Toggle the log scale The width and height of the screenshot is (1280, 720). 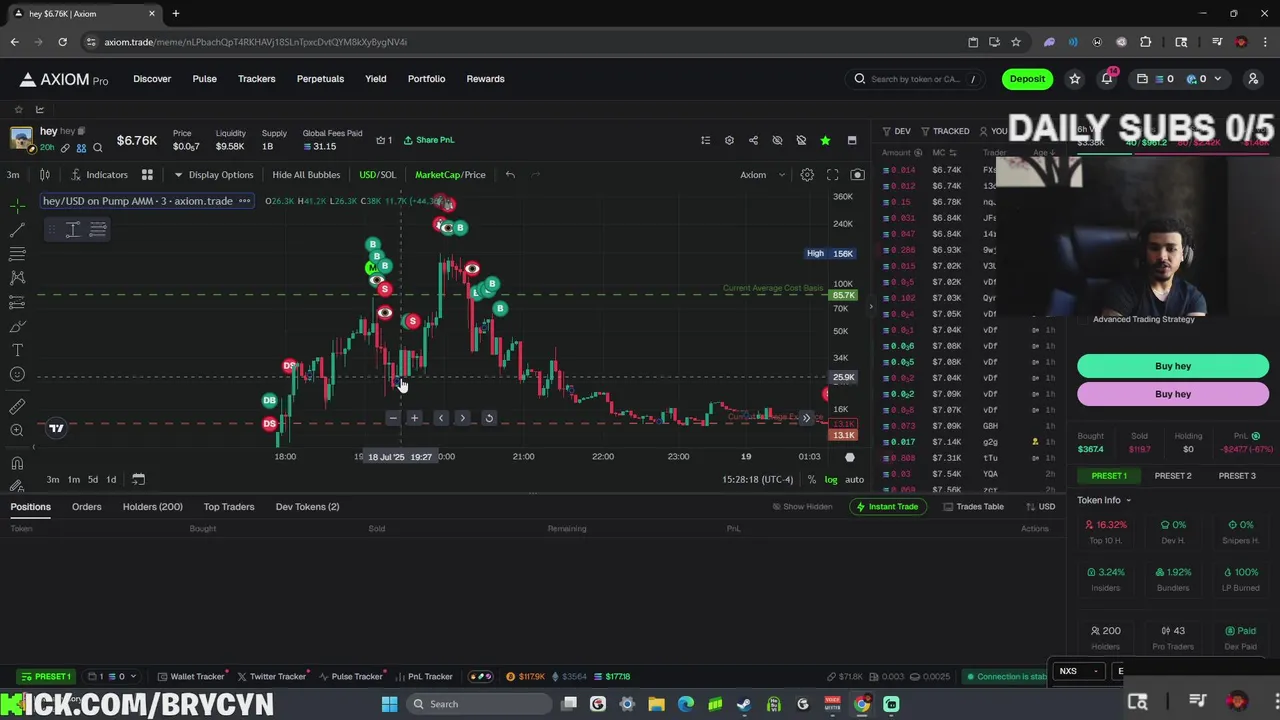tap(831, 480)
